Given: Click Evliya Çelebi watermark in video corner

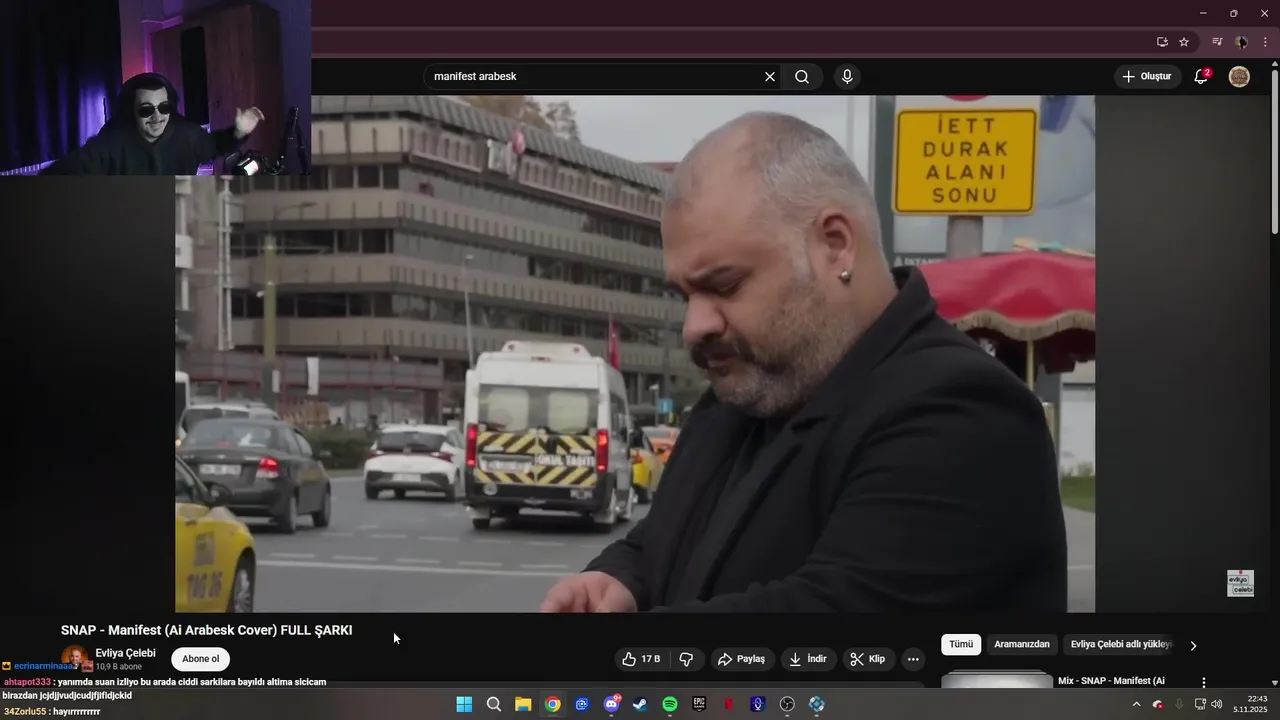Looking at the screenshot, I should 1240,584.
